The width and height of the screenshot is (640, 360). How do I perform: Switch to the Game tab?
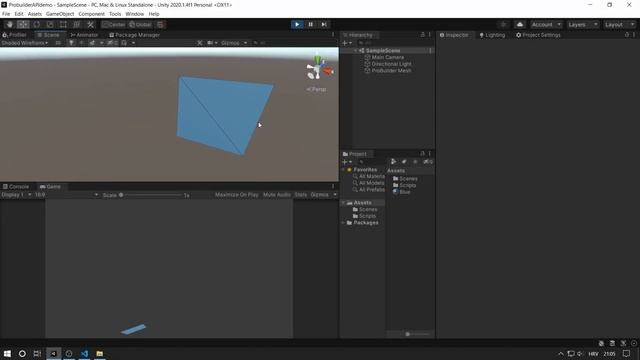coord(50,187)
